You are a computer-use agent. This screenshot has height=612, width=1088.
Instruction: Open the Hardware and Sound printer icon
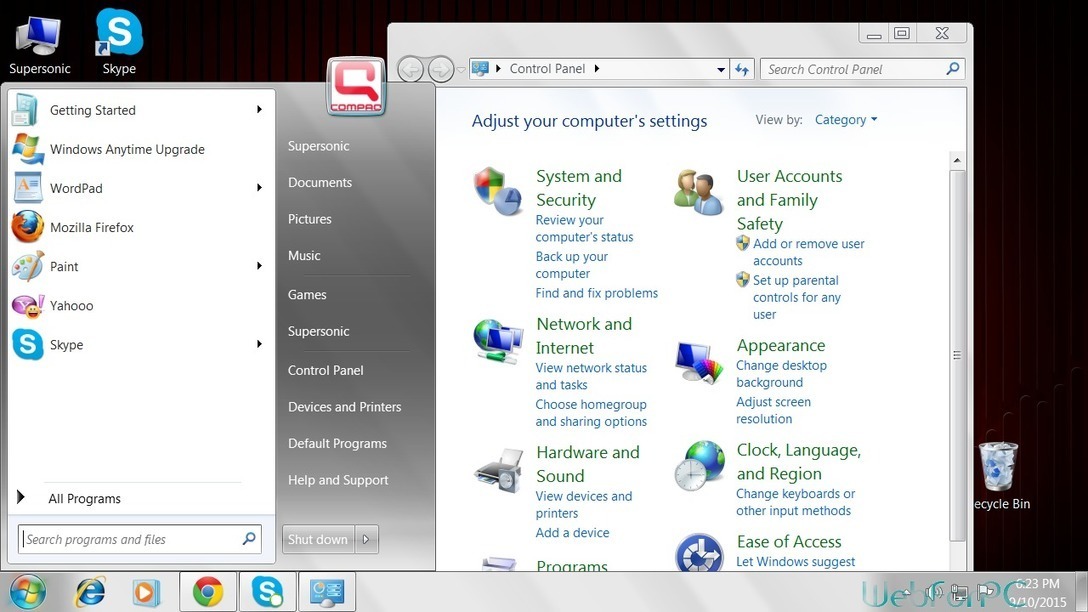pyautogui.click(x=498, y=468)
